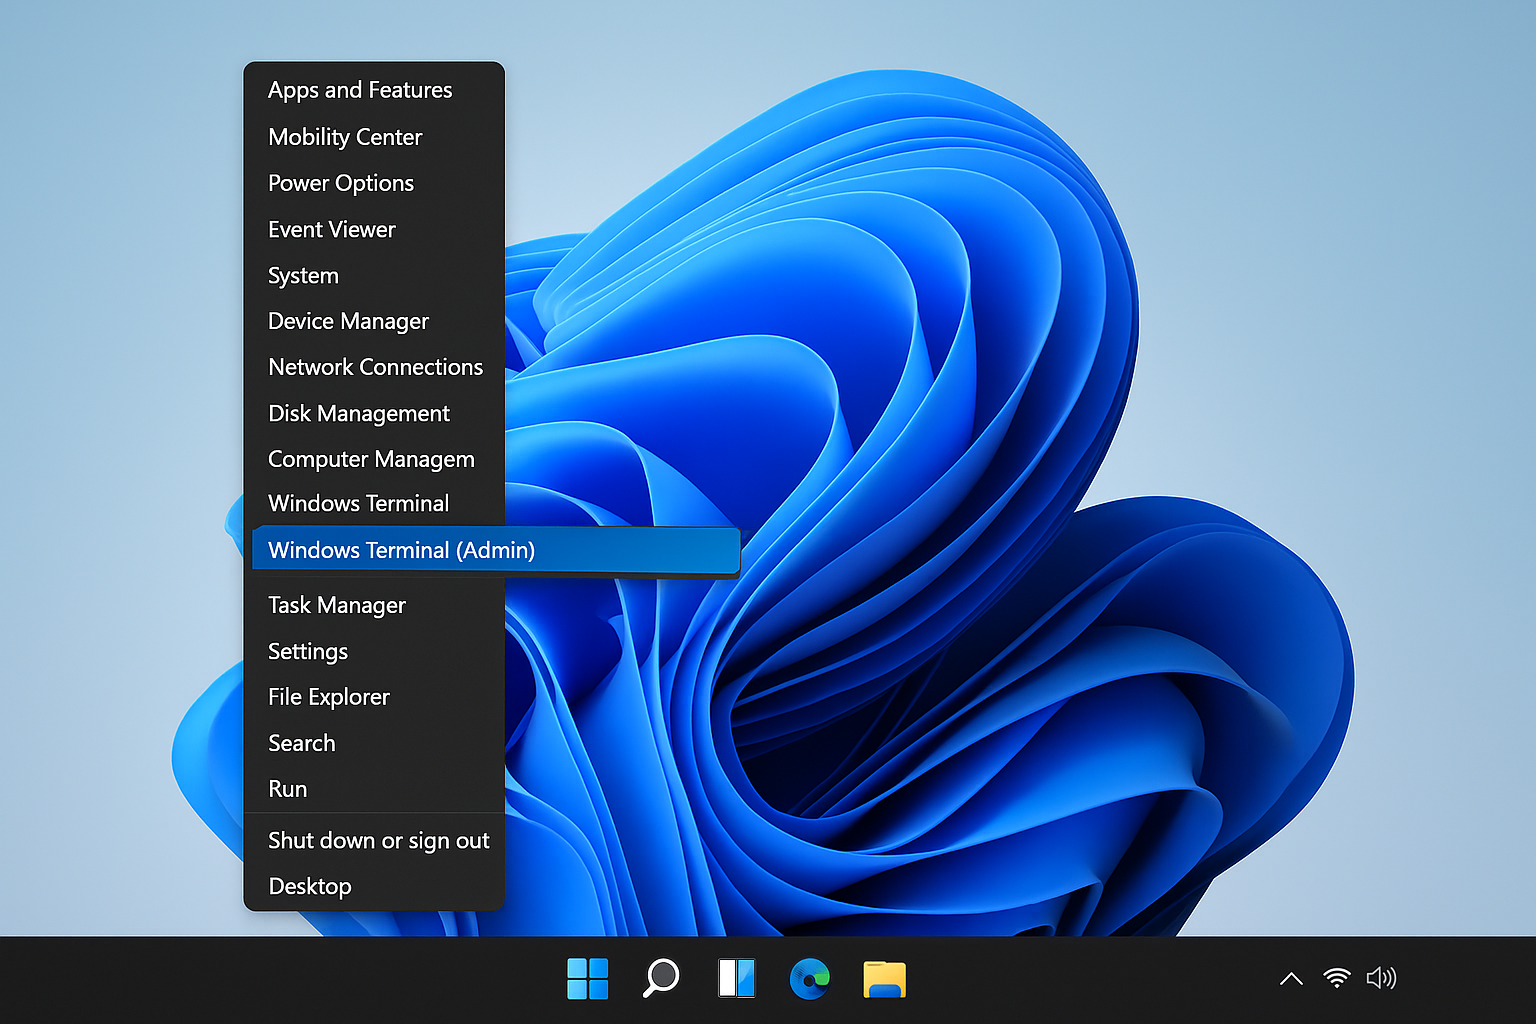Open the volume control in the system tray
1536x1024 pixels.
tap(1382, 978)
